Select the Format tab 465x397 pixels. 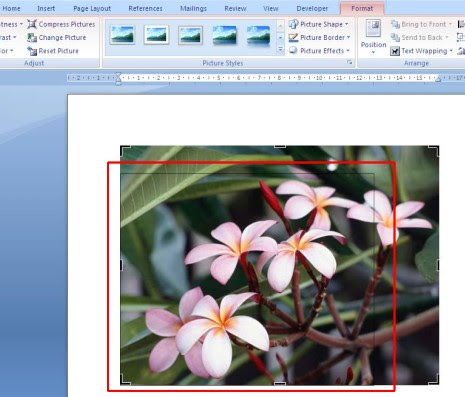point(362,8)
